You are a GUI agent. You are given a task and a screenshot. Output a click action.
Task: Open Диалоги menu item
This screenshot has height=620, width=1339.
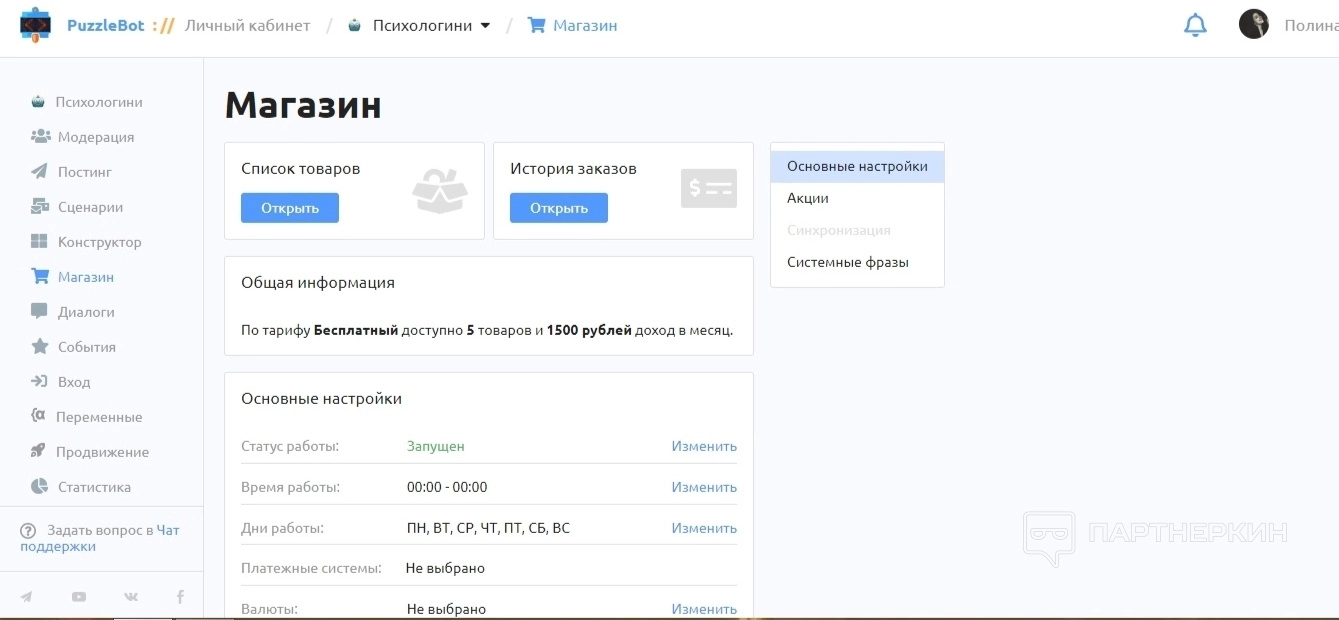pyautogui.click(x=86, y=312)
